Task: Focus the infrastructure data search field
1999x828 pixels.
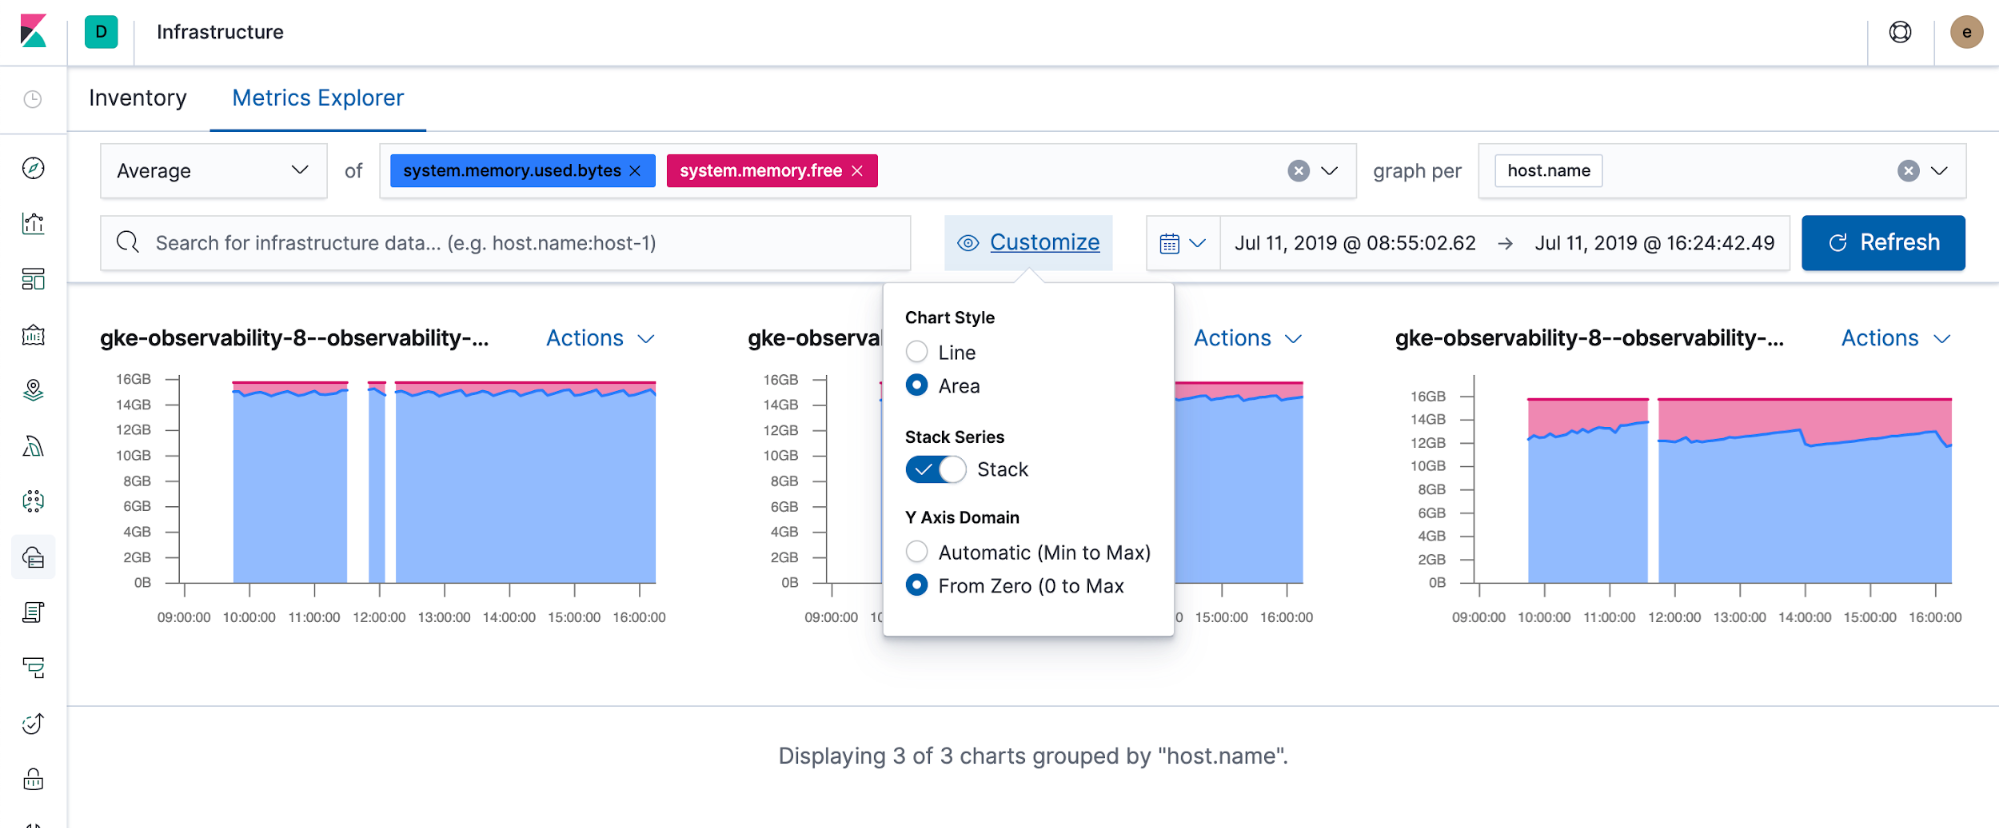Action: pyautogui.click(x=505, y=243)
